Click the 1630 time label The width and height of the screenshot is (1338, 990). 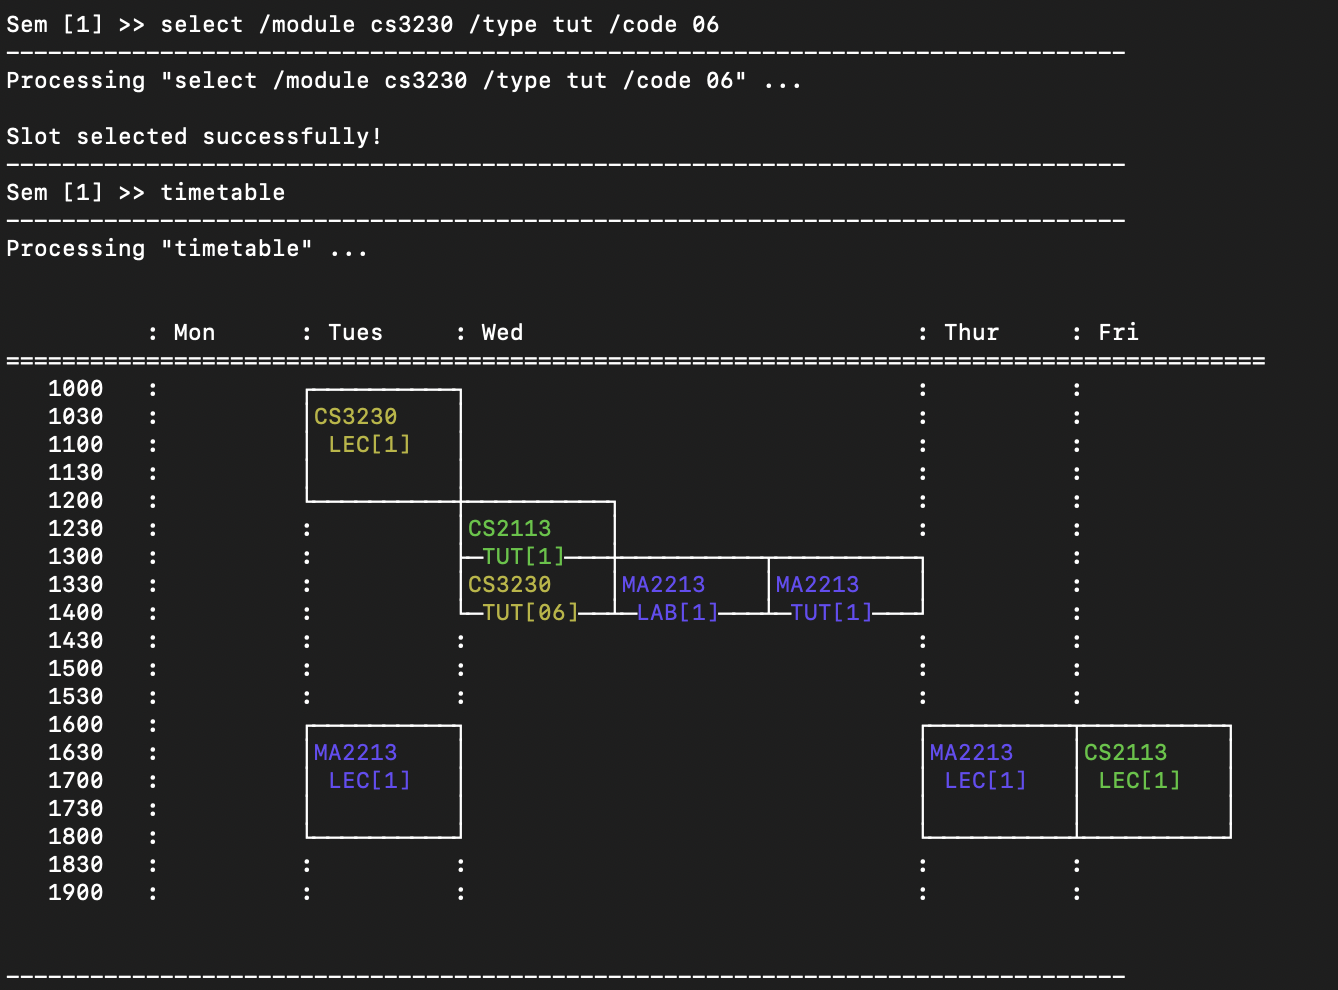76,753
